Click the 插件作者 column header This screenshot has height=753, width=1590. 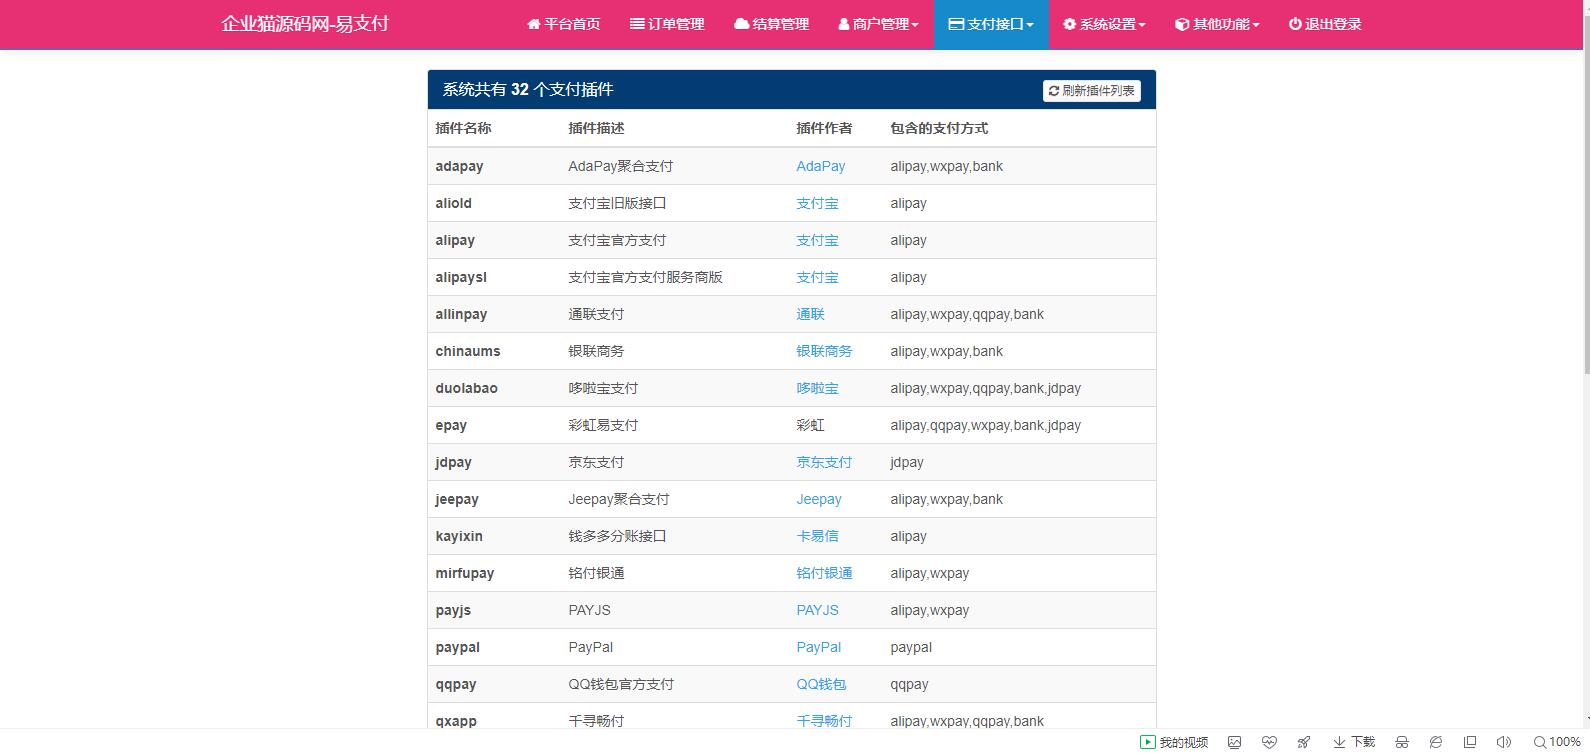824,128
